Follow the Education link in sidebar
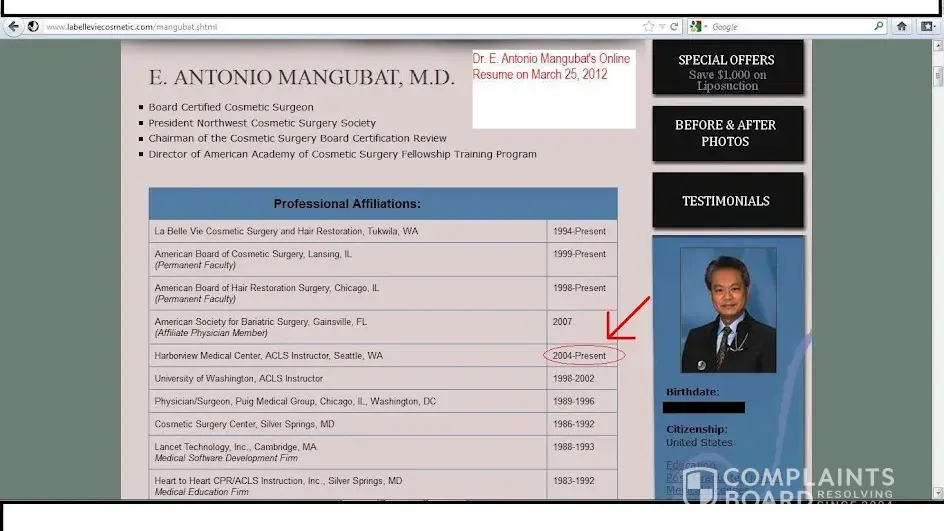944x531 pixels. [690, 465]
